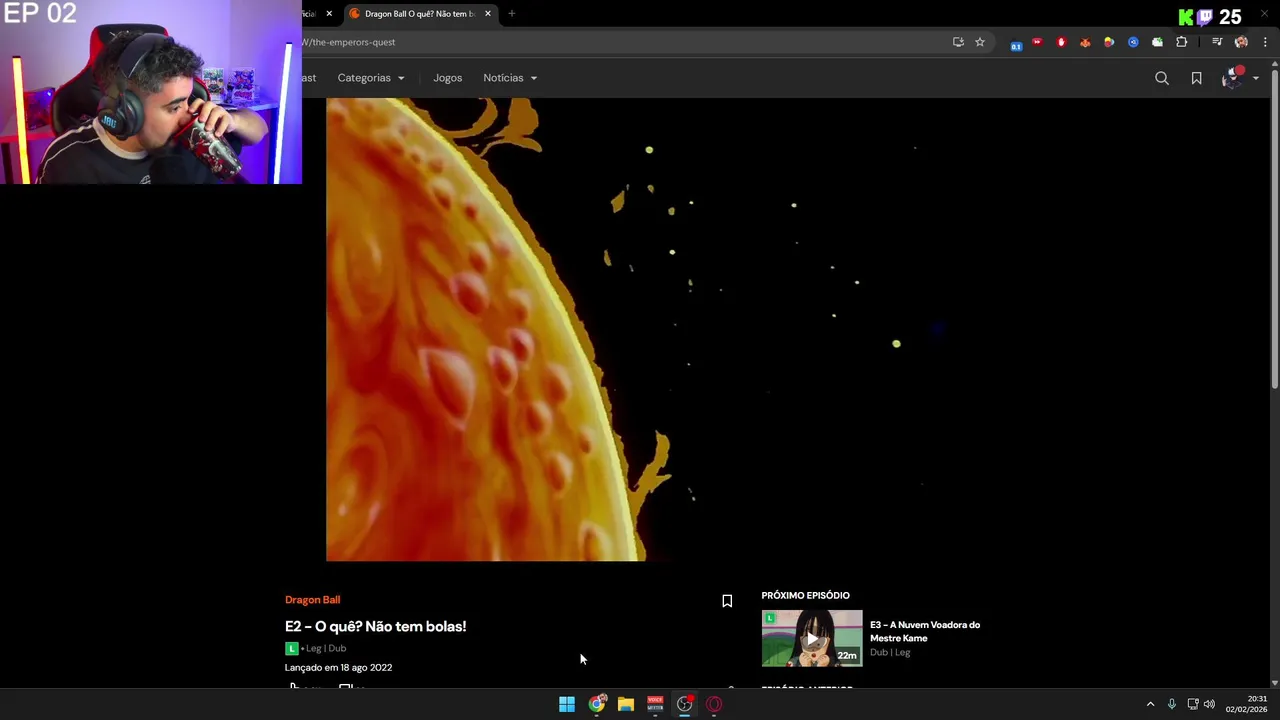The image size is (1280, 720).
Task: Open the Crunchyroll search icon
Action: [1161, 78]
